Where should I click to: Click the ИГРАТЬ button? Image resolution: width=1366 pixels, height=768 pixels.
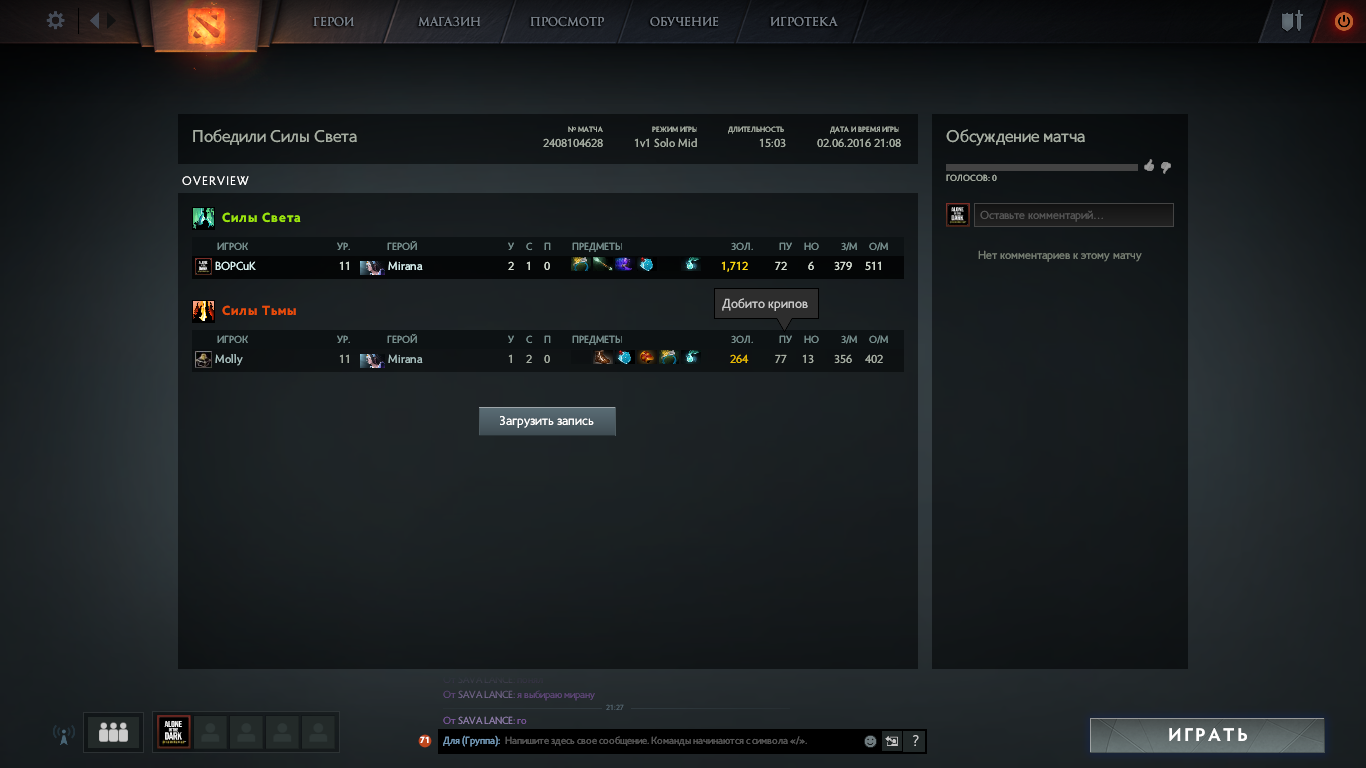pyautogui.click(x=1207, y=735)
